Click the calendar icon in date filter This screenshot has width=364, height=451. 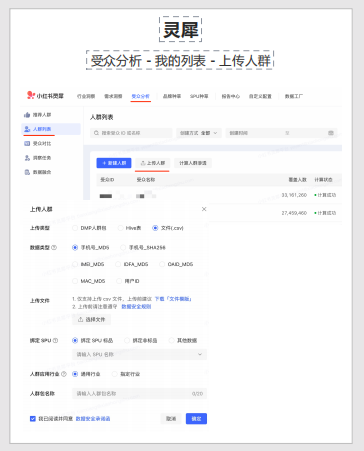[331, 133]
